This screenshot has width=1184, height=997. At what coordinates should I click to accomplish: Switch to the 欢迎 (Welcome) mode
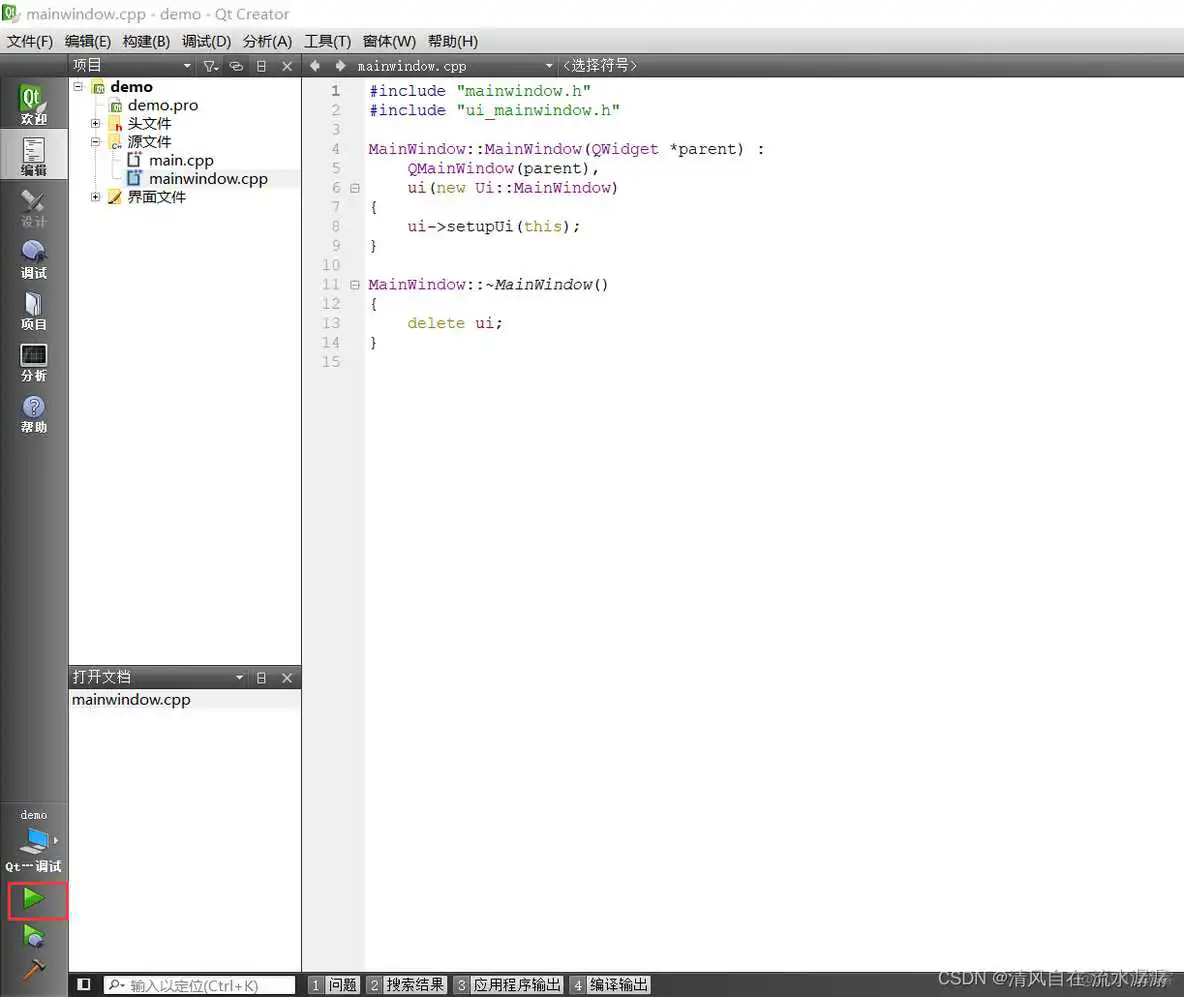tap(33, 103)
